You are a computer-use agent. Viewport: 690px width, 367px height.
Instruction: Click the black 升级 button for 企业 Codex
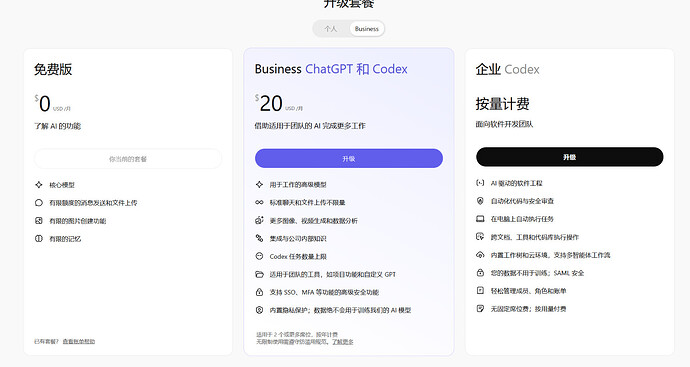coord(569,157)
